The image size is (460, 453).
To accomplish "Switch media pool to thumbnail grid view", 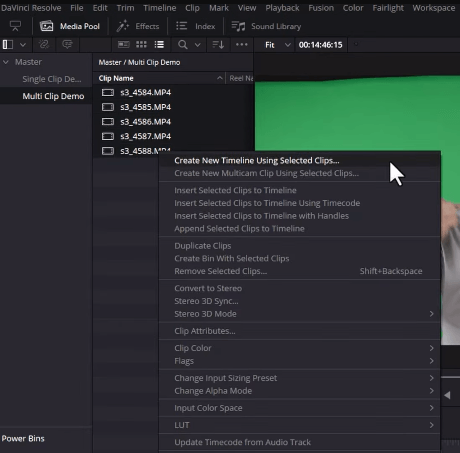I will pos(141,45).
